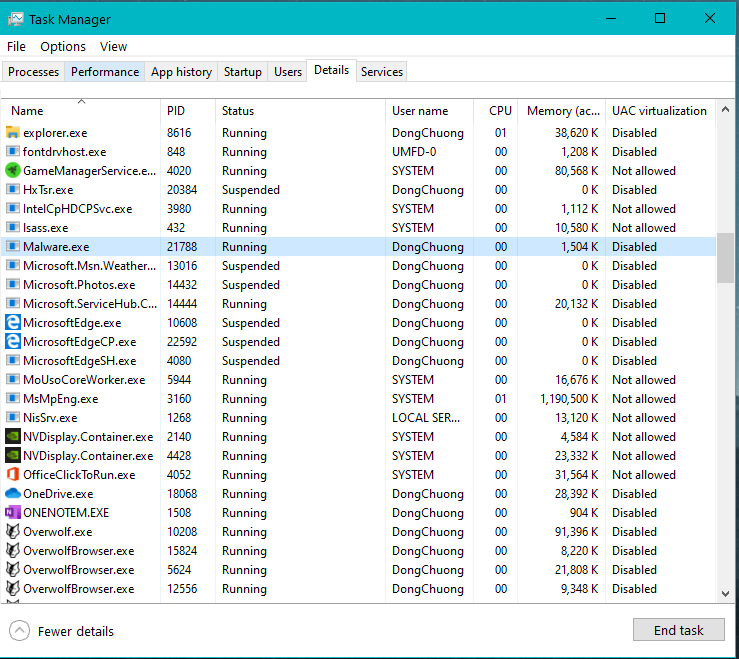The image size is (739, 659).
Task: Click the OverwolfBrowser icon for PID 15824
Action: pyautogui.click(x=13, y=551)
